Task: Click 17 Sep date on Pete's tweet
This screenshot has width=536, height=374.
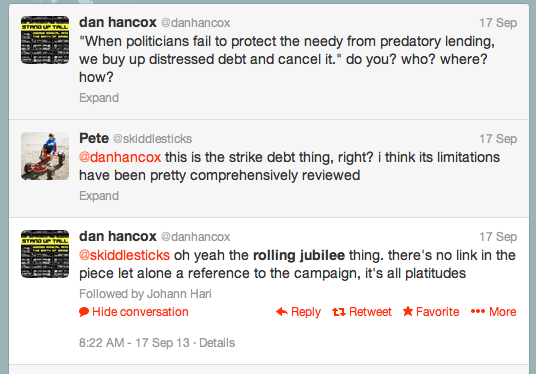Action: pos(498,139)
